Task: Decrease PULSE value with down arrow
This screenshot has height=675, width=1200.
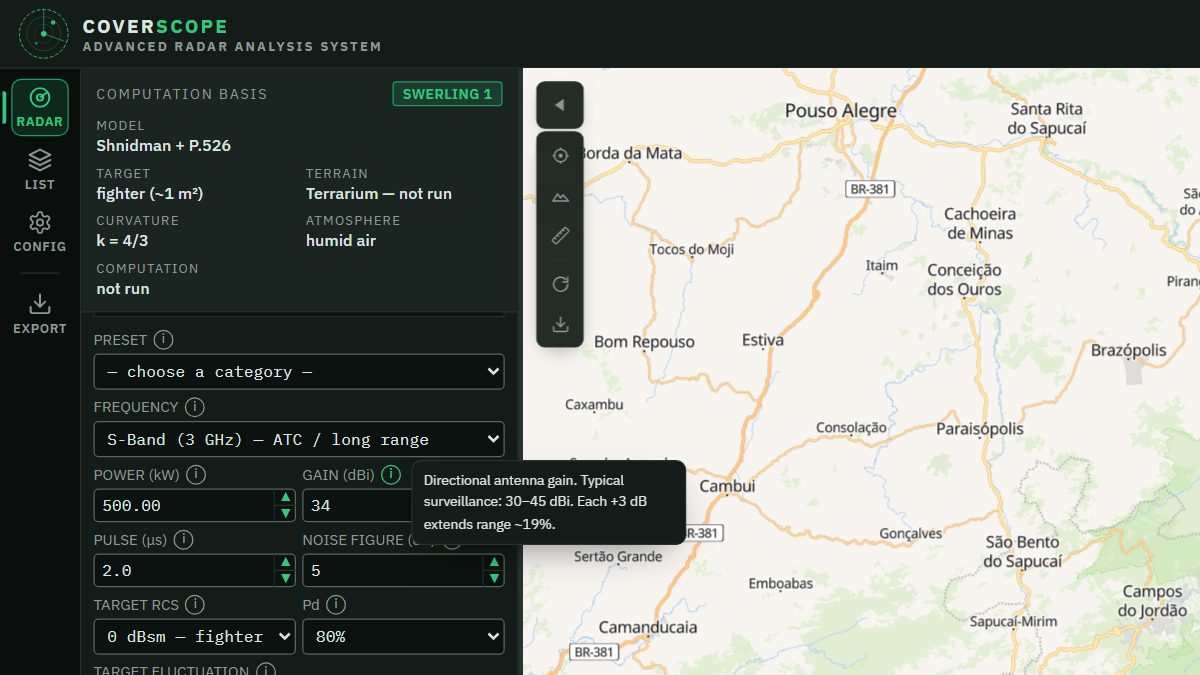Action: pyautogui.click(x=286, y=578)
